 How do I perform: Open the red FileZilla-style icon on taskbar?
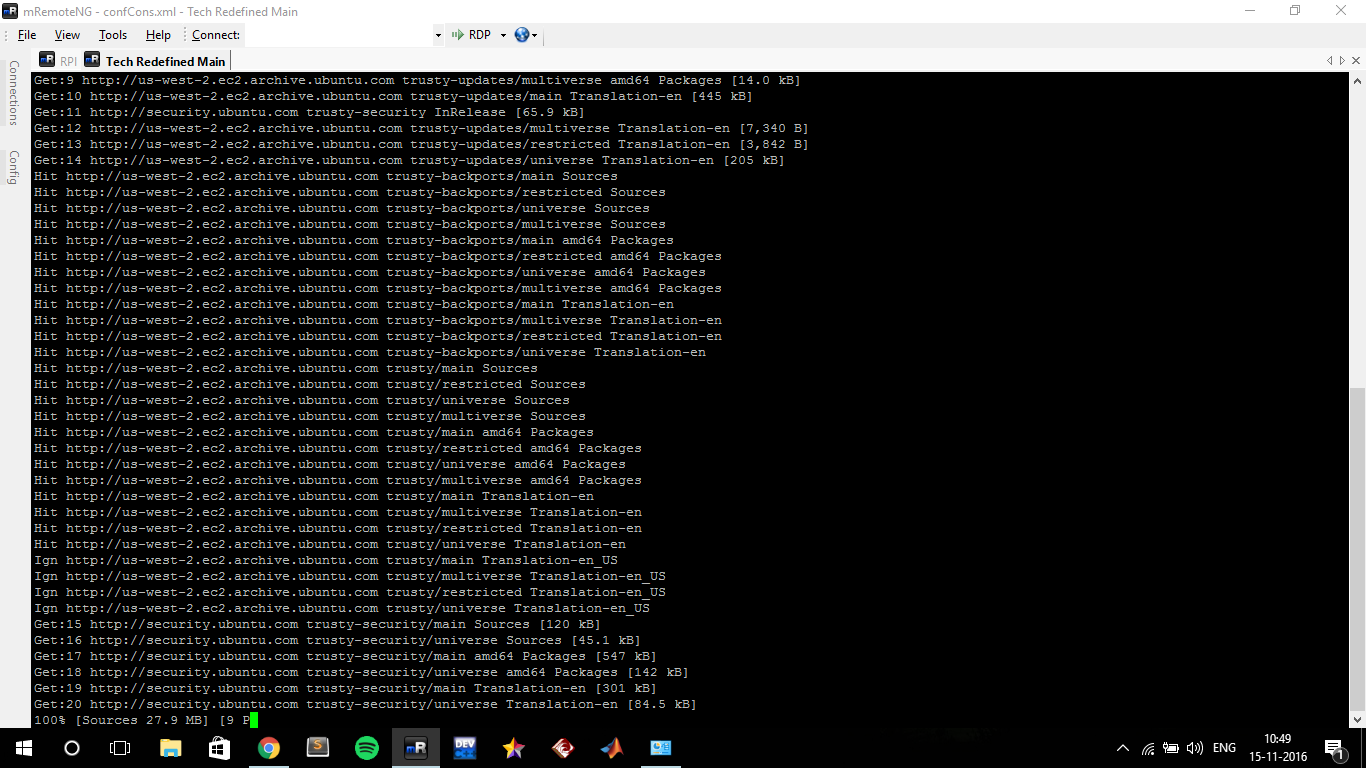click(563, 748)
